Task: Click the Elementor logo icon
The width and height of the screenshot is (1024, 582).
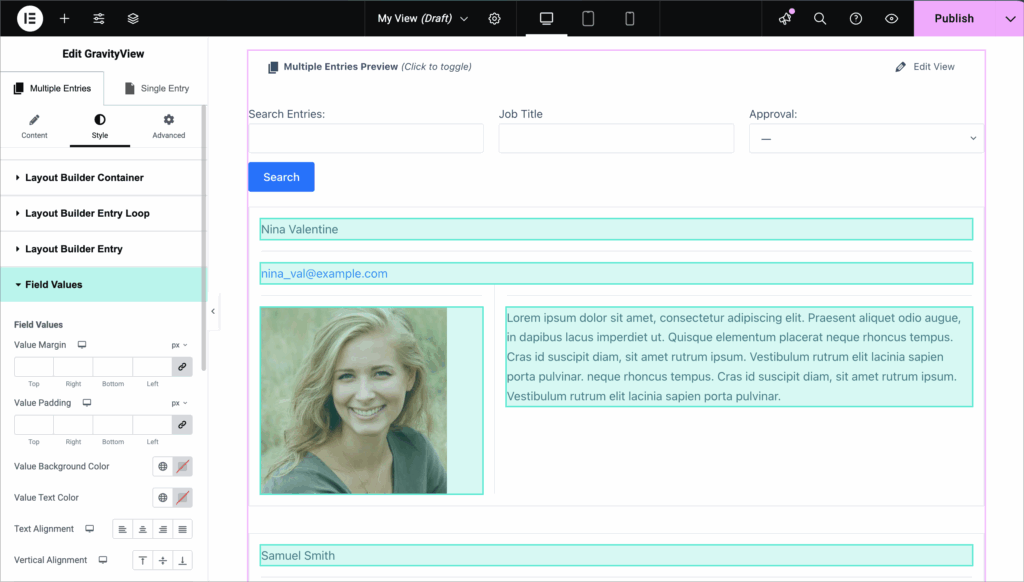Action: [x=30, y=18]
